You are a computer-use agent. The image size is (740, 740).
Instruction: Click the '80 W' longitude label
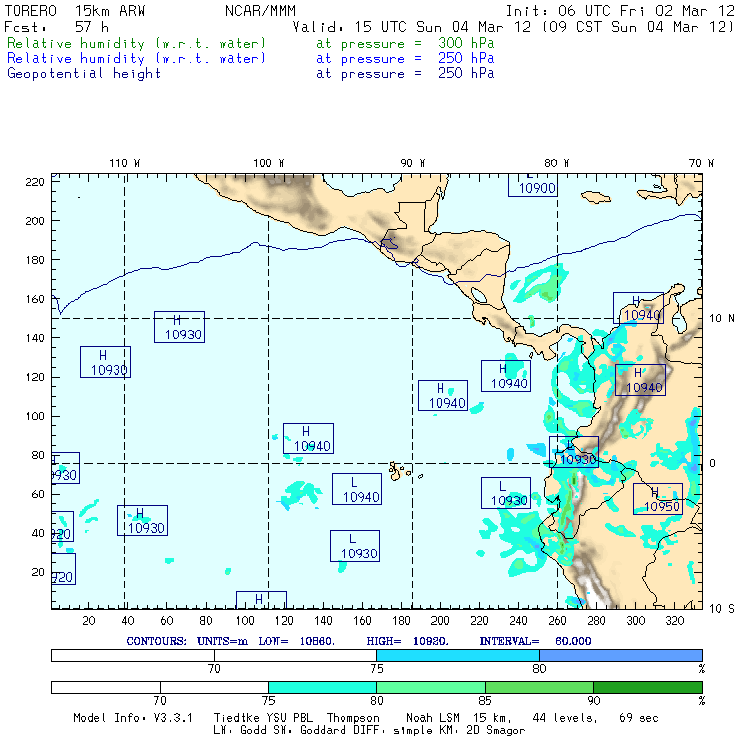tap(557, 163)
